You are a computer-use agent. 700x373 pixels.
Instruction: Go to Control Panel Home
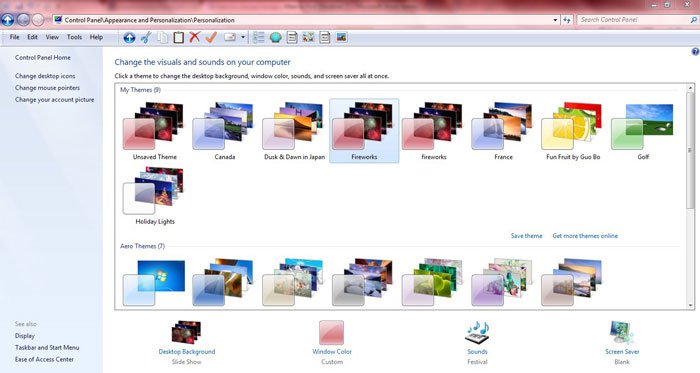[x=43, y=58]
